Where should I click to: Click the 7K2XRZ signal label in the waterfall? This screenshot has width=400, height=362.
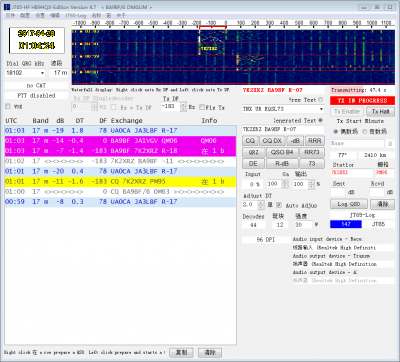click(x=209, y=49)
